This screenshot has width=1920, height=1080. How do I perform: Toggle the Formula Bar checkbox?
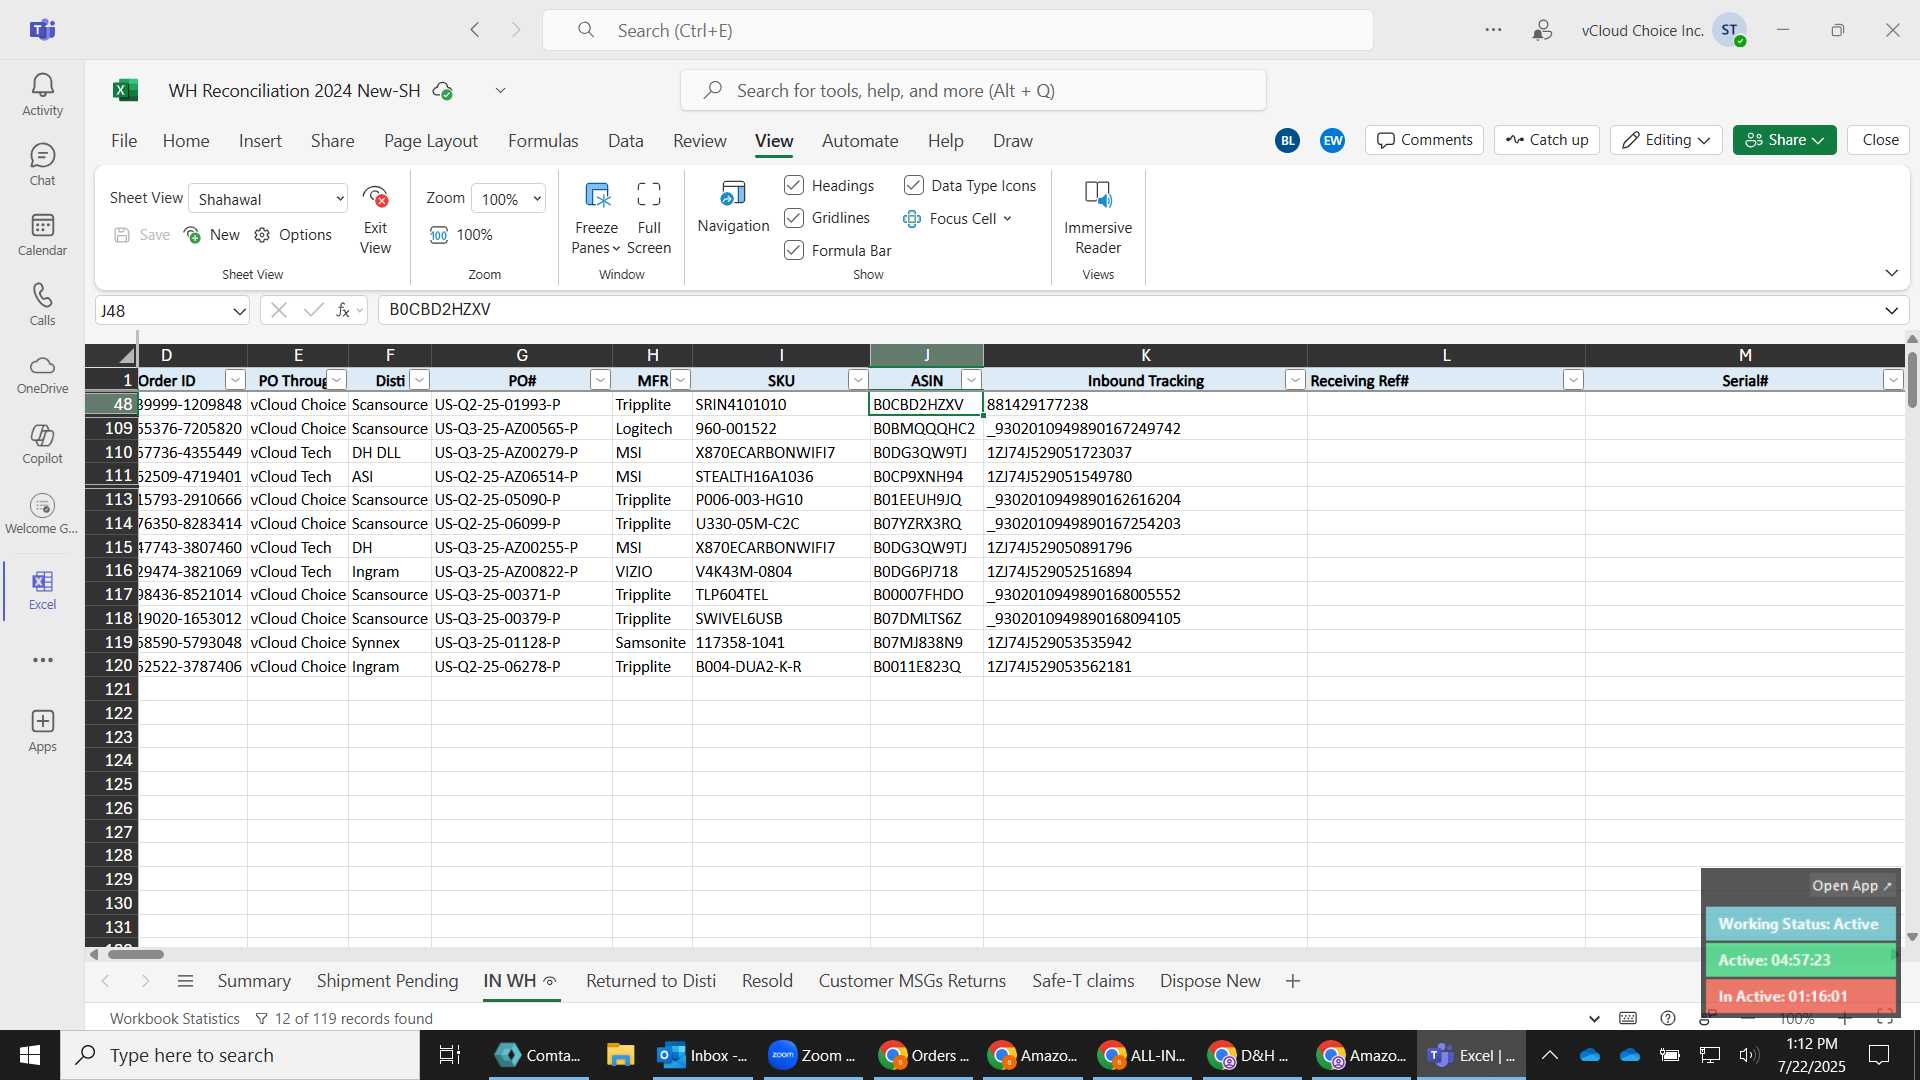pyautogui.click(x=794, y=250)
